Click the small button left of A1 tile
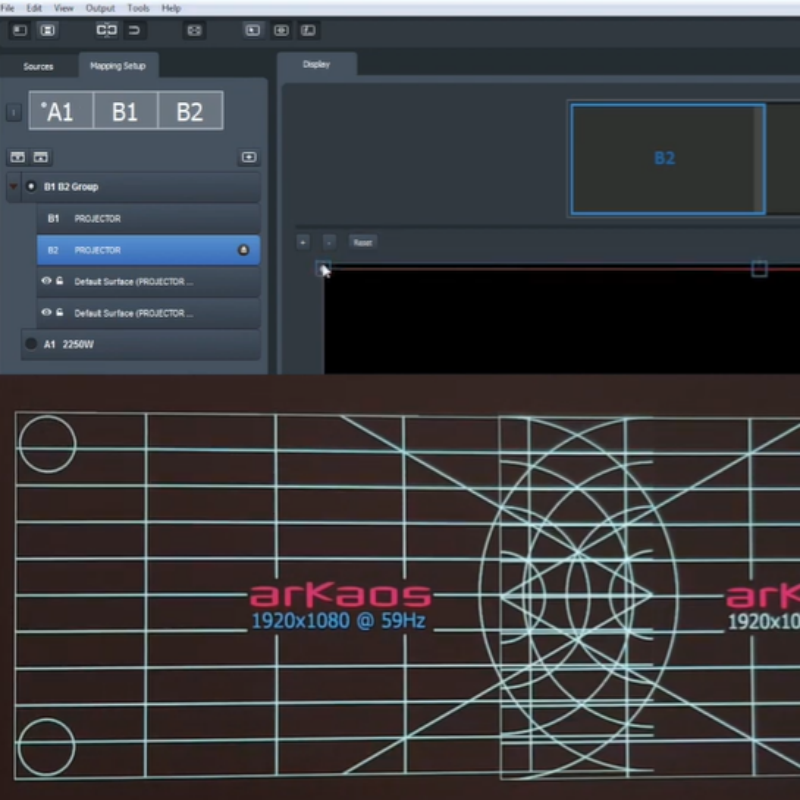The image size is (800, 800). click(x=13, y=112)
